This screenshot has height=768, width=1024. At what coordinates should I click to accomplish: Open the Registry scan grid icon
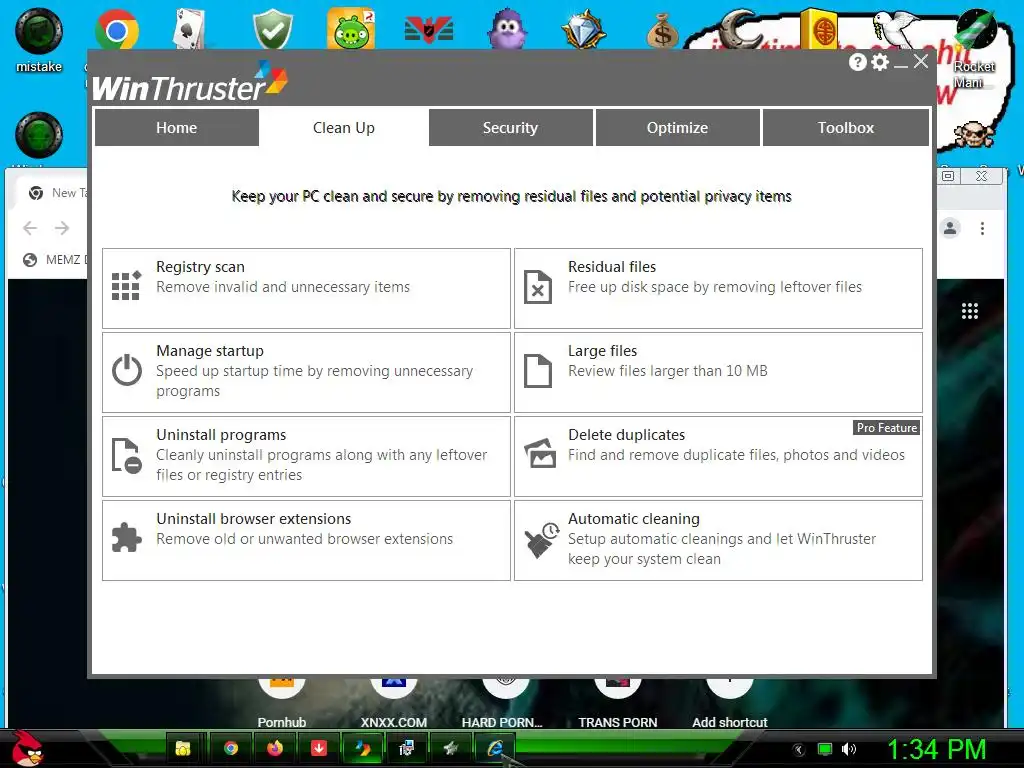click(126, 285)
